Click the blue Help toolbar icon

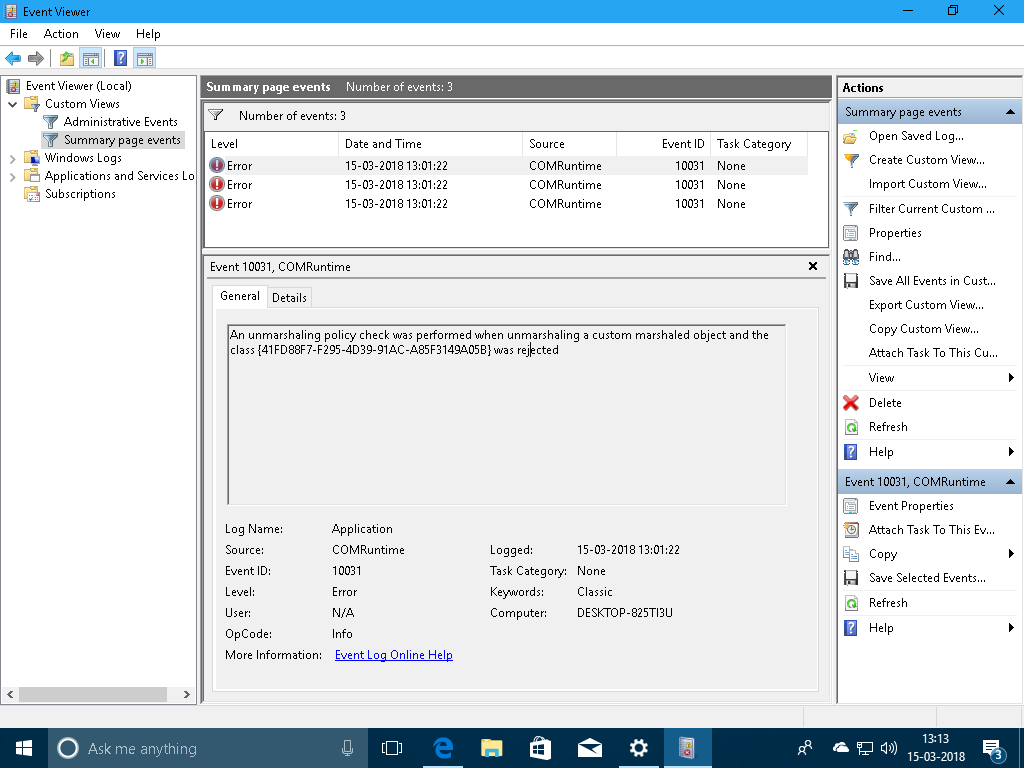pyautogui.click(x=120, y=58)
